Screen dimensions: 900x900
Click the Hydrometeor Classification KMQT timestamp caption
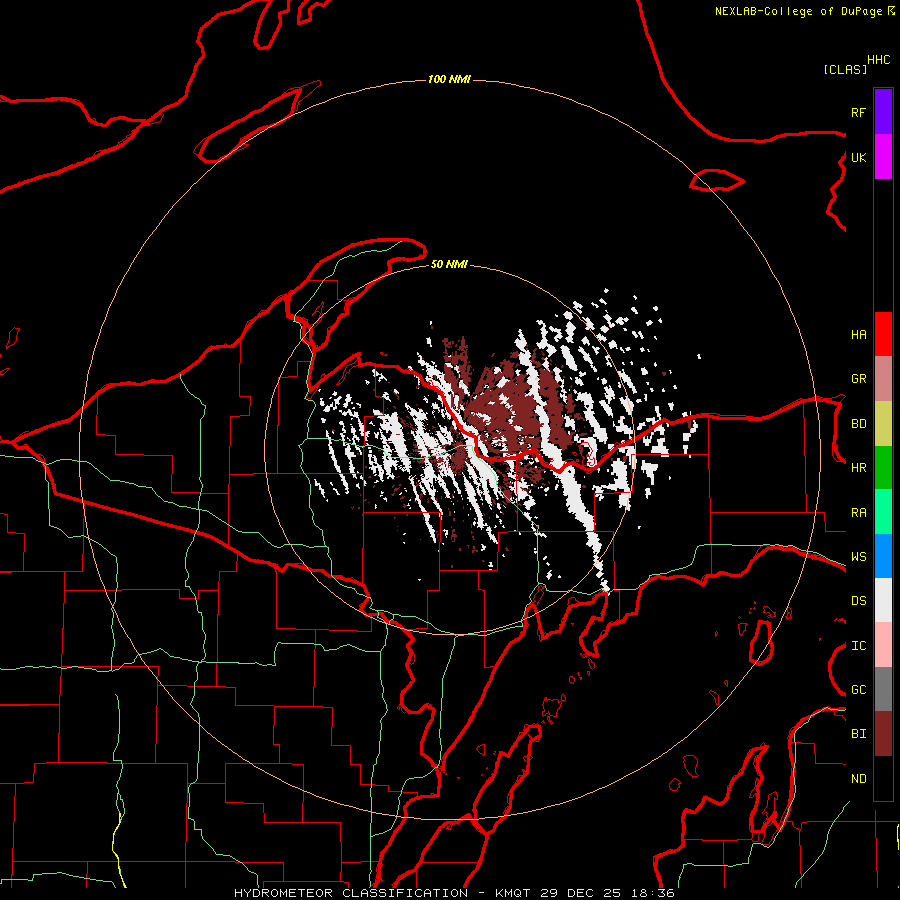(x=454, y=893)
